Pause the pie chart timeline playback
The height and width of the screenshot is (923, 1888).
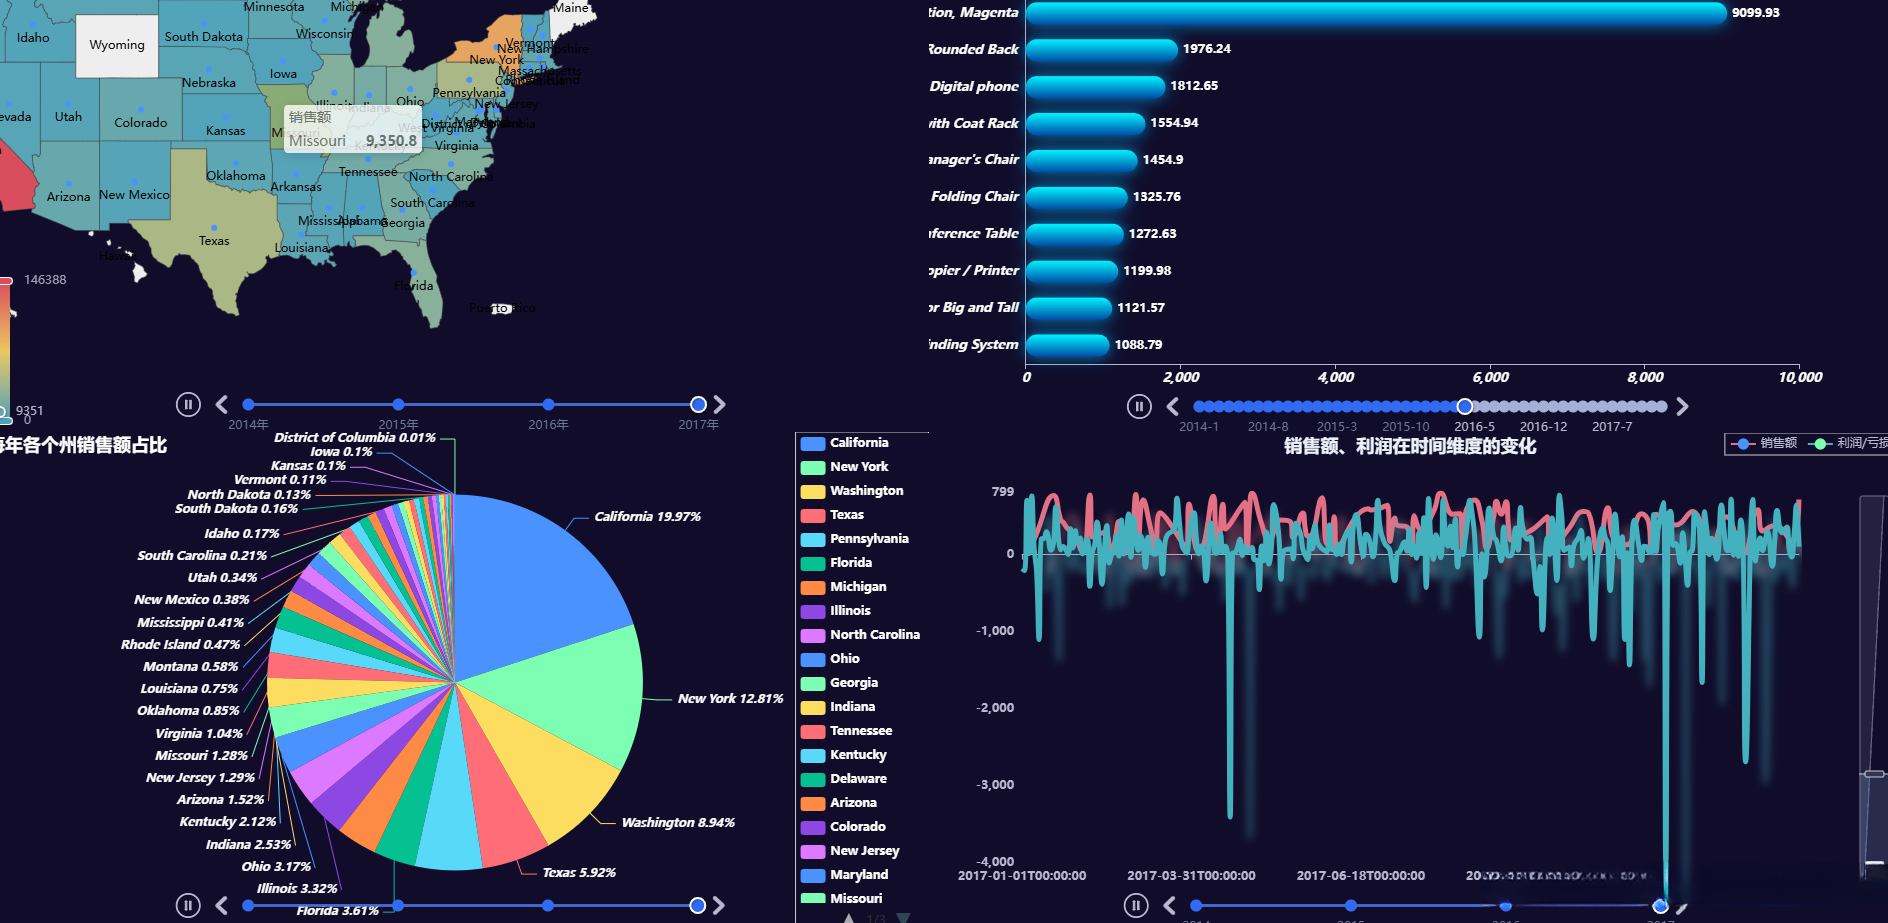tap(188, 905)
